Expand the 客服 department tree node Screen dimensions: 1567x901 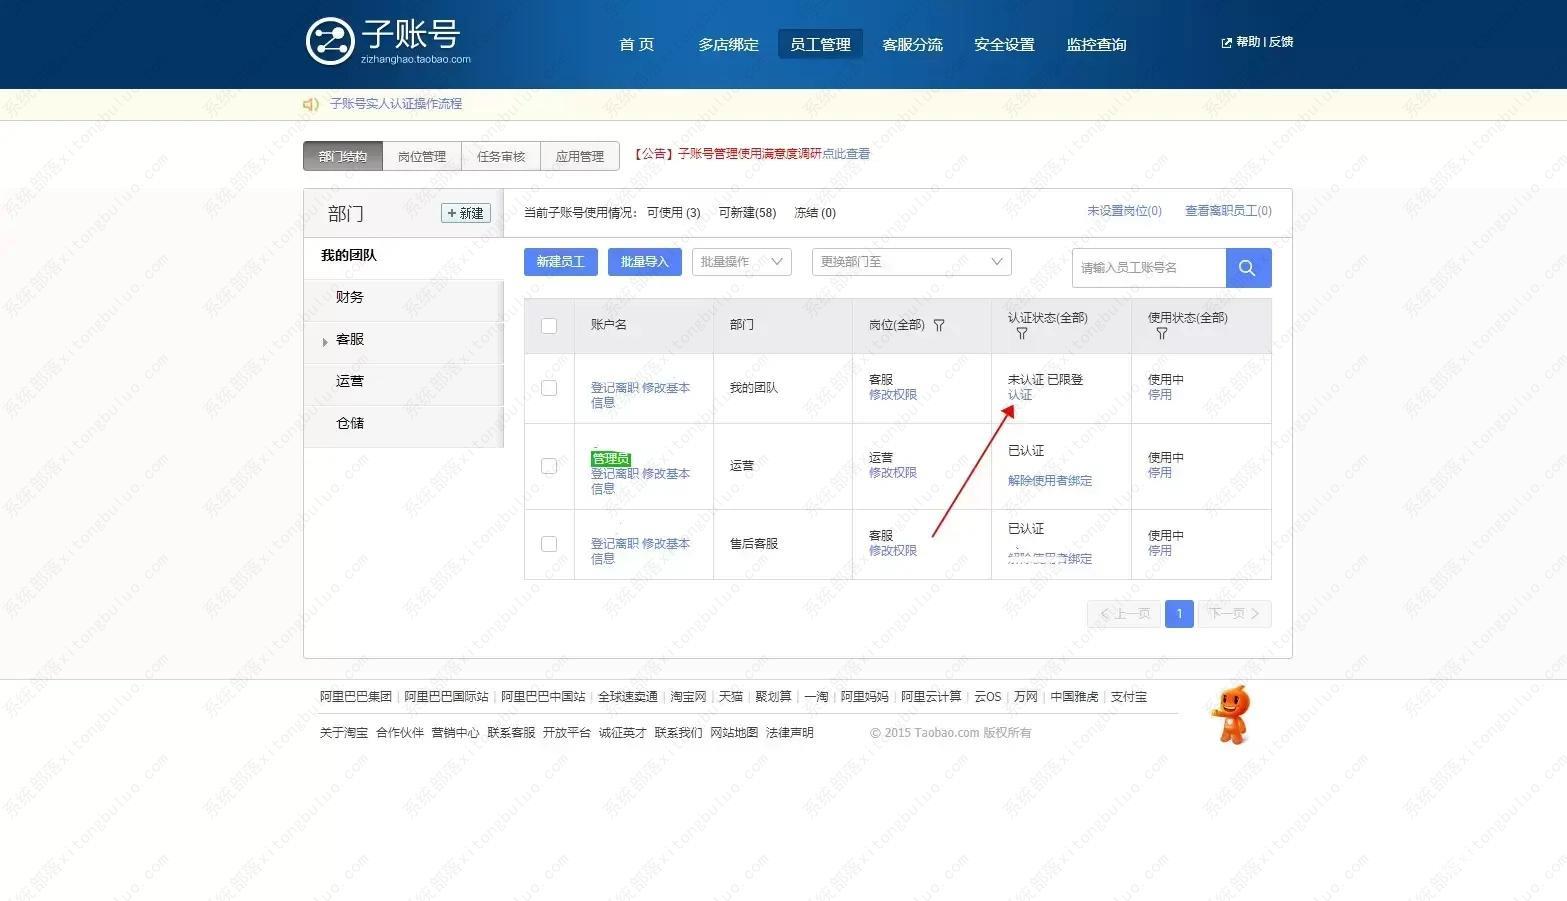(325, 342)
